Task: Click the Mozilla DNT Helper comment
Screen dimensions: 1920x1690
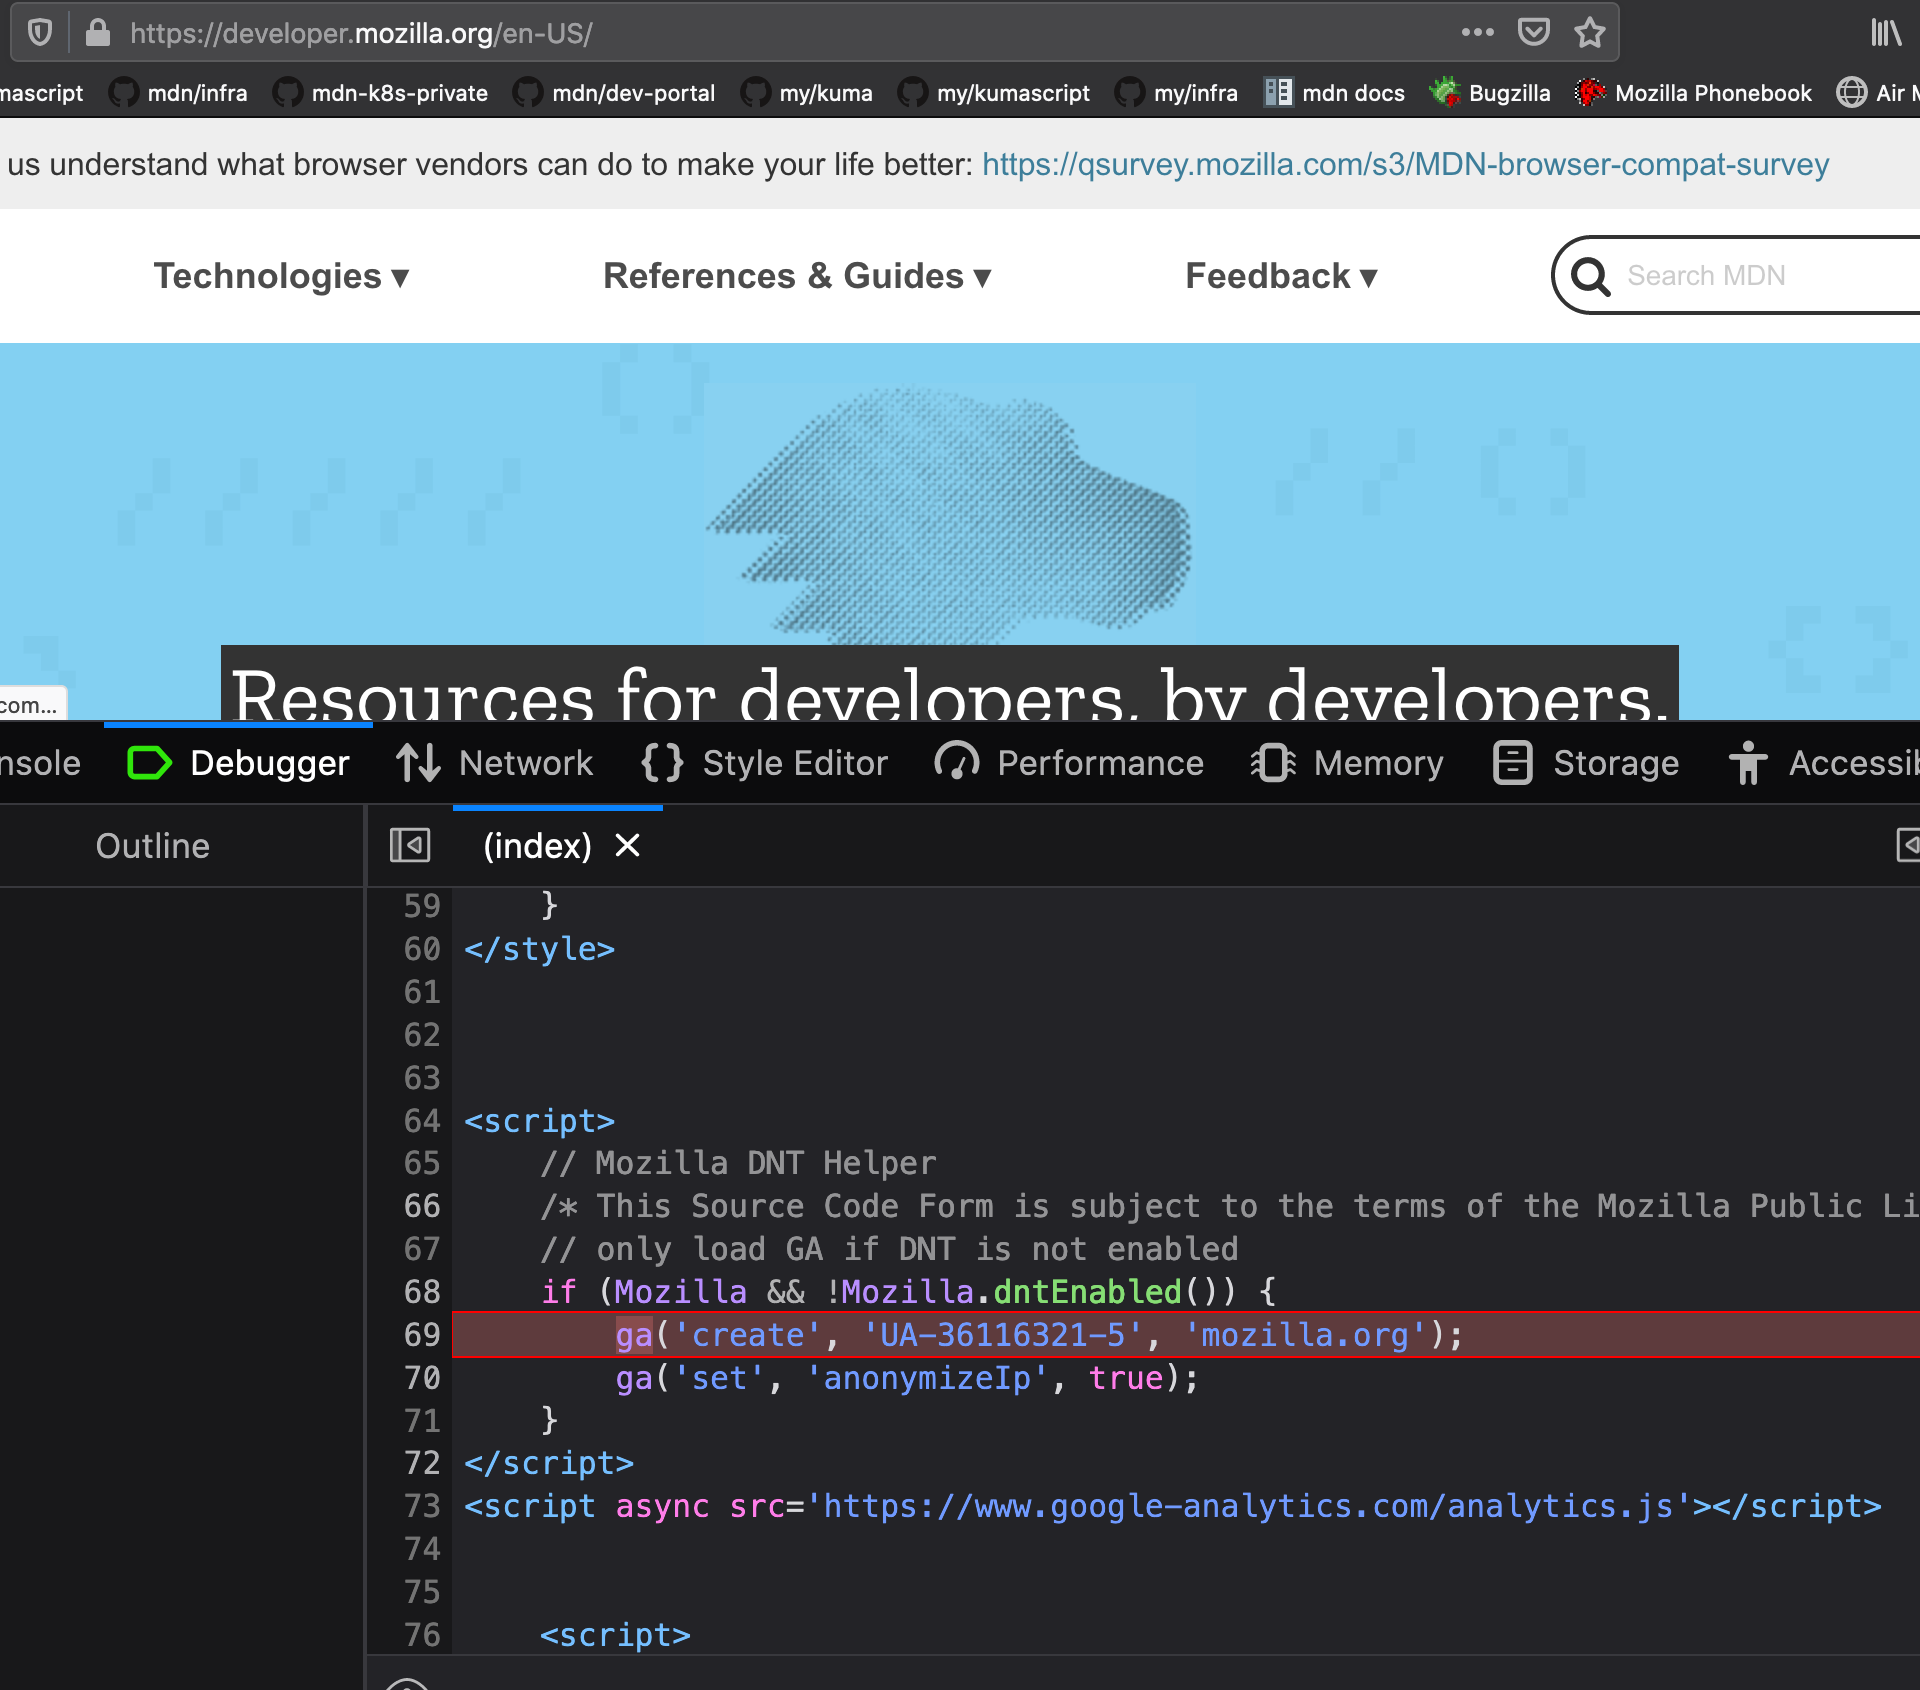Action: [x=738, y=1162]
